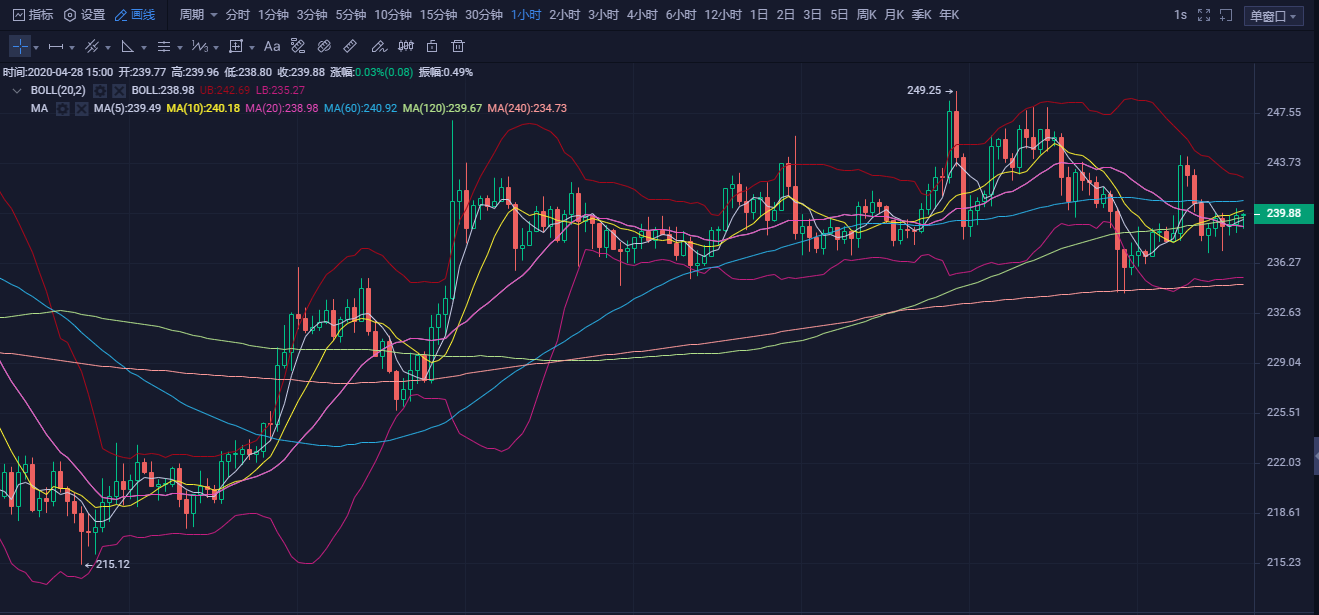
Task: Click the eraser tool icon
Action: [x=324, y=46]
